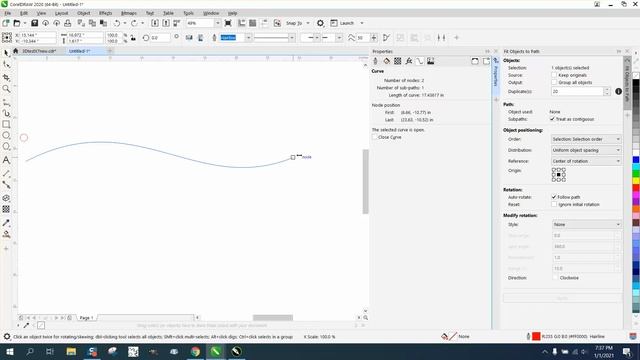Image resolution: width=640 pixels, height=360 pixels.
Task: Toggle the full-screen preview icon
Action: pyautogui.click(x=228, y=23)
